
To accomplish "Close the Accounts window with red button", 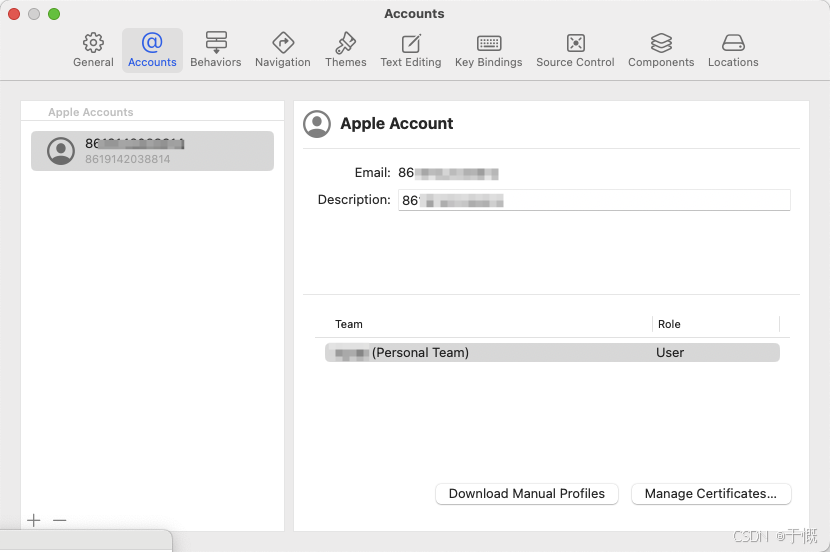I will pos(14,14).
